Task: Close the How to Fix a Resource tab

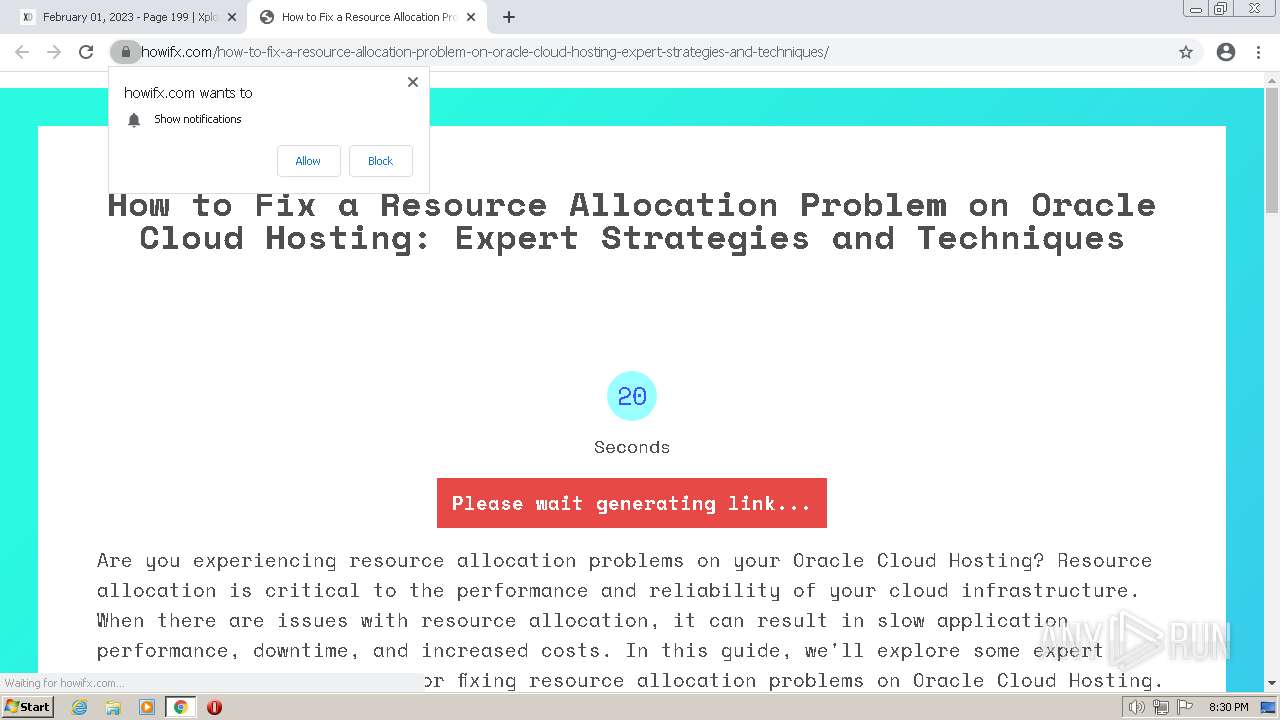Action: pyautogui.click(x=471, y=17)
